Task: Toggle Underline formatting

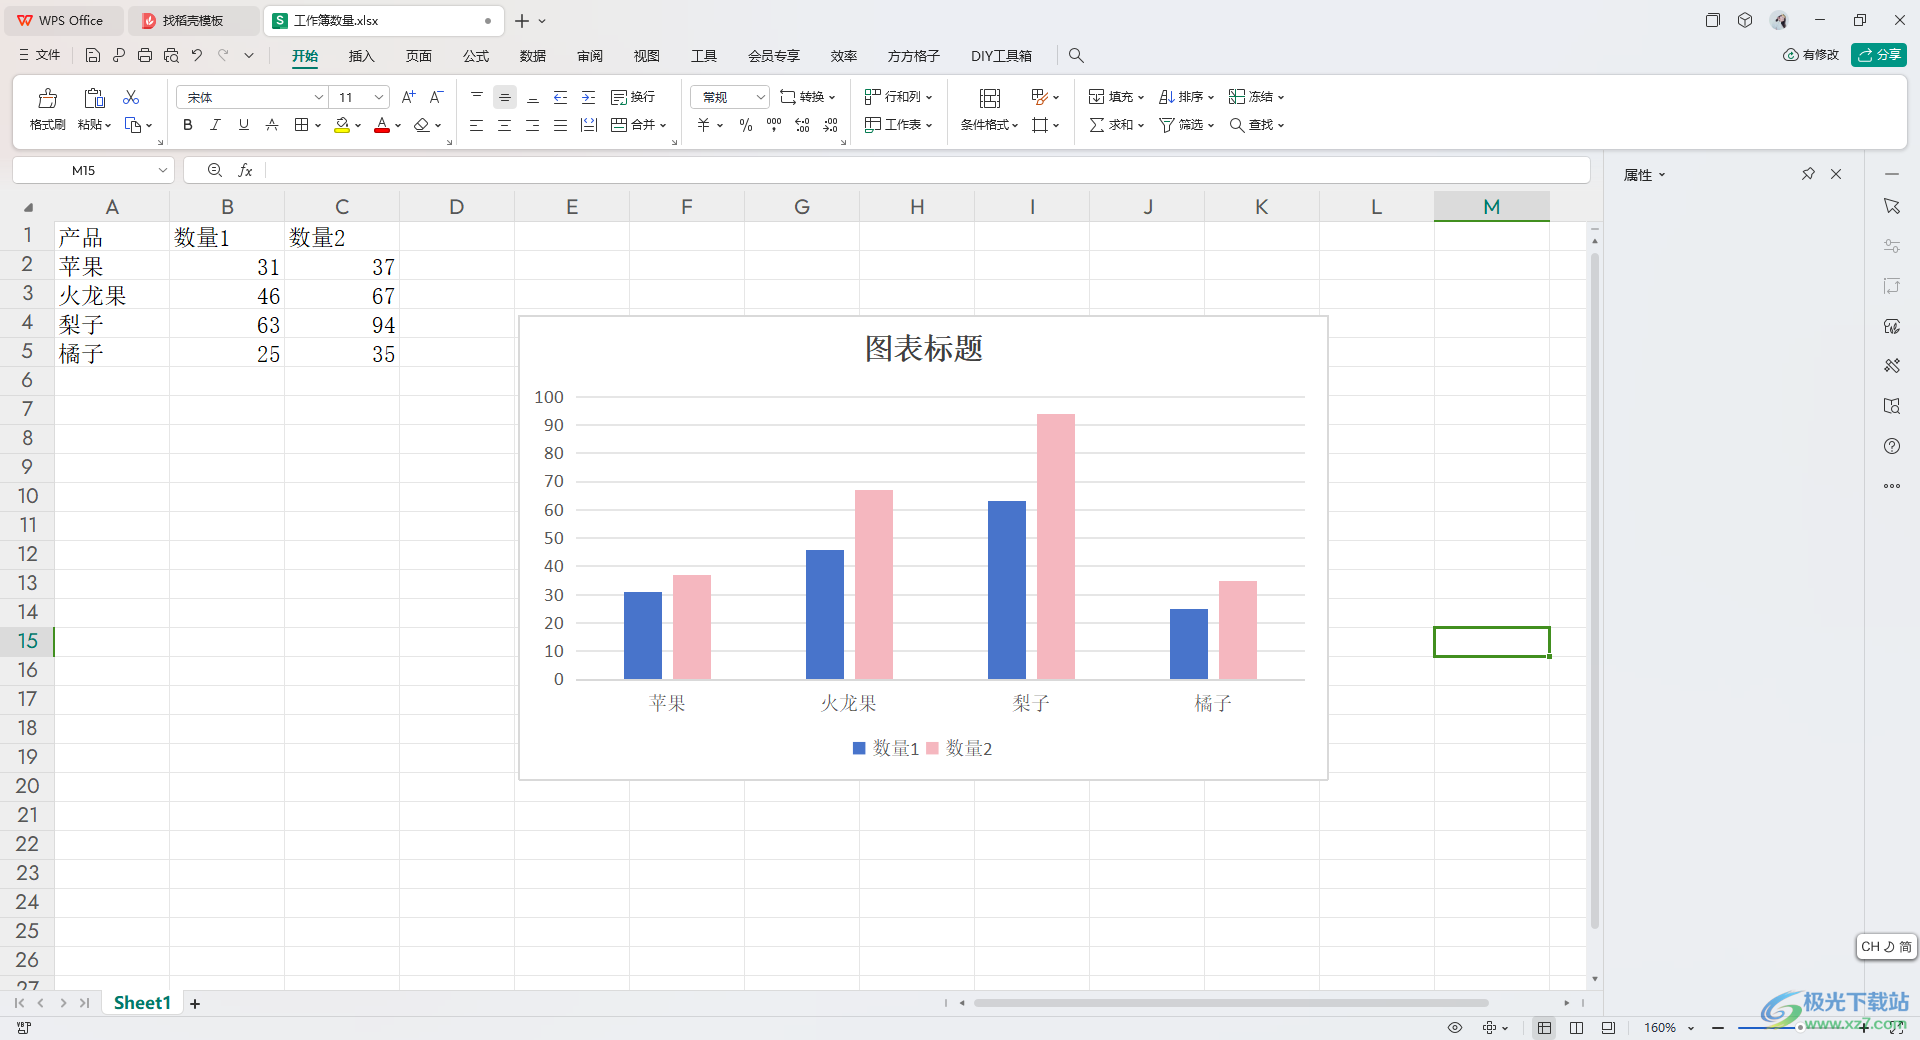Action: click(243, 125)
